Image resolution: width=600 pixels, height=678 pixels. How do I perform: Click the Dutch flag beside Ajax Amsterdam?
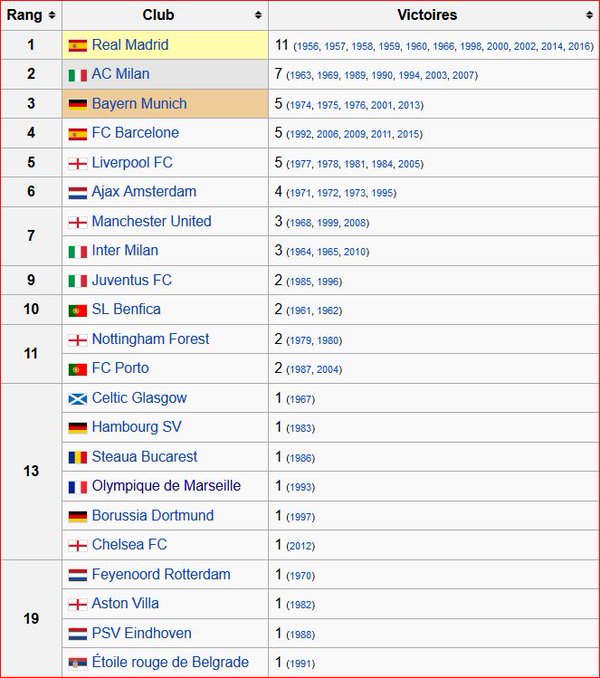78,192
